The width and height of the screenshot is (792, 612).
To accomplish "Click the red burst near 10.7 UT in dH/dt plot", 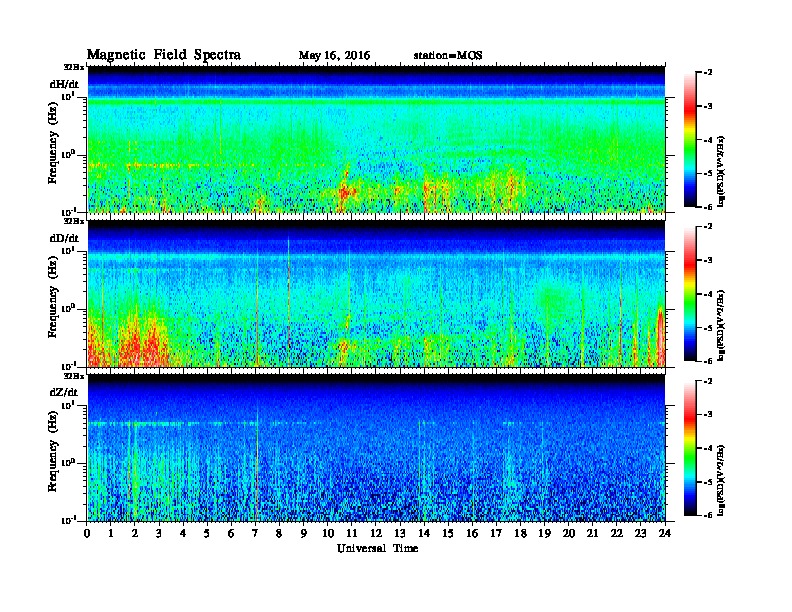I will (x=346, y=191).
